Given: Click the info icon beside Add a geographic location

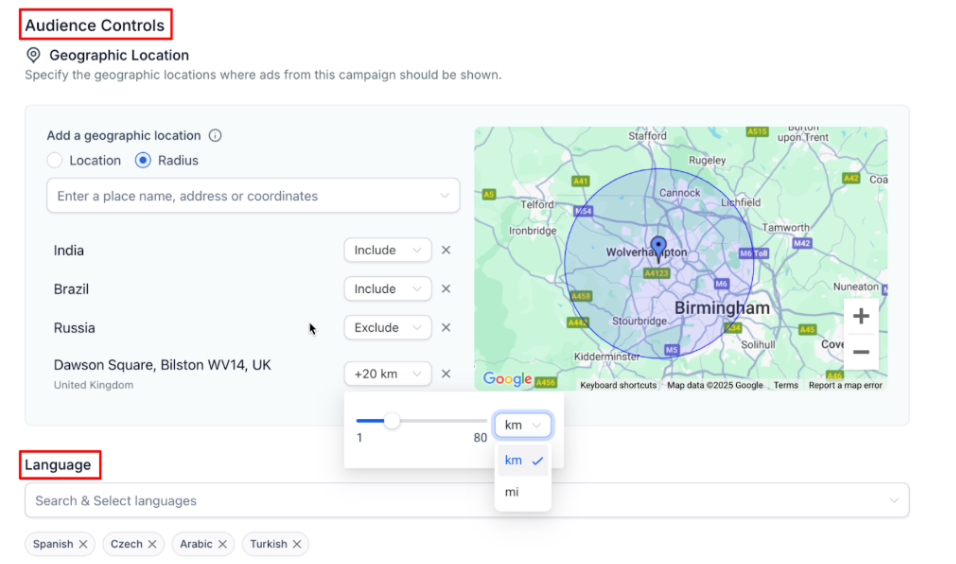Looking at the screenshot, I should (x=215, y=136).
